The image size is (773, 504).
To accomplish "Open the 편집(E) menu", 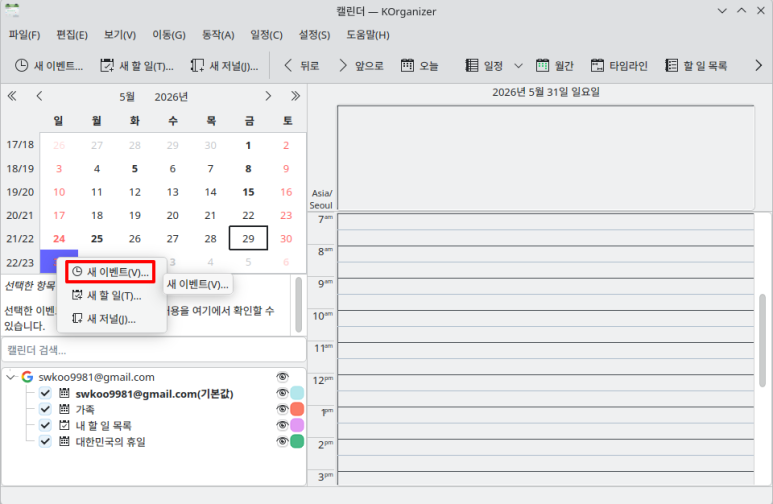I will click(x=72, y=35).
